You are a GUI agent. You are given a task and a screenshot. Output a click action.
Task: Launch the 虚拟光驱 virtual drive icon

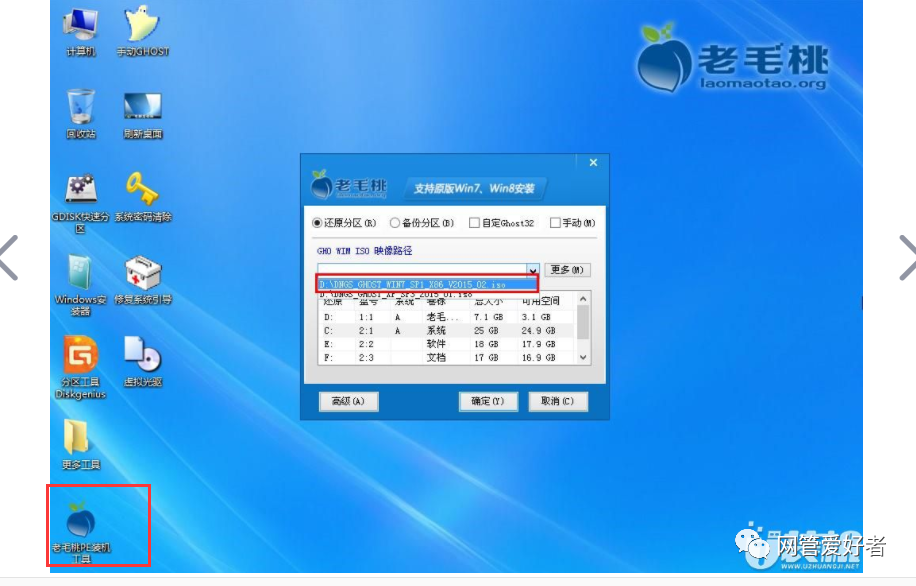coord(143,362)
